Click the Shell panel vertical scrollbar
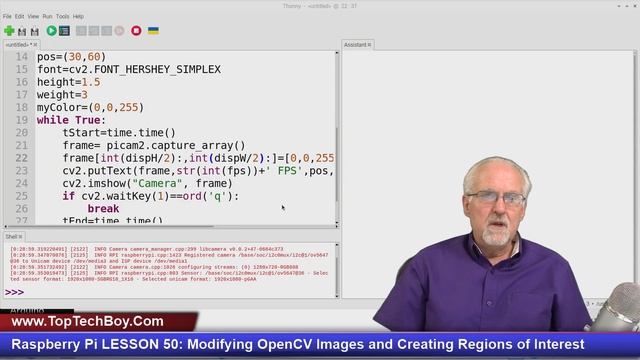The width and height of the screenshot is (640, 360). pyautogui.click(x=337, y=270)
